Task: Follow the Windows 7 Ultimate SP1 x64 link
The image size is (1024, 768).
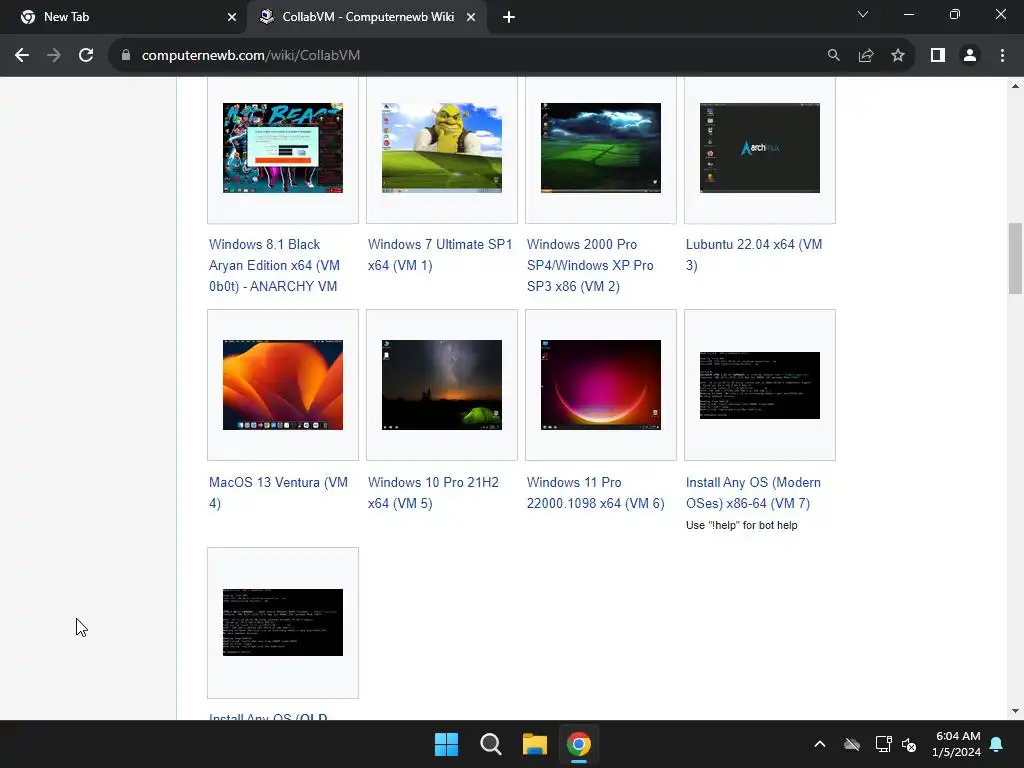Action: tap(440, 255)
